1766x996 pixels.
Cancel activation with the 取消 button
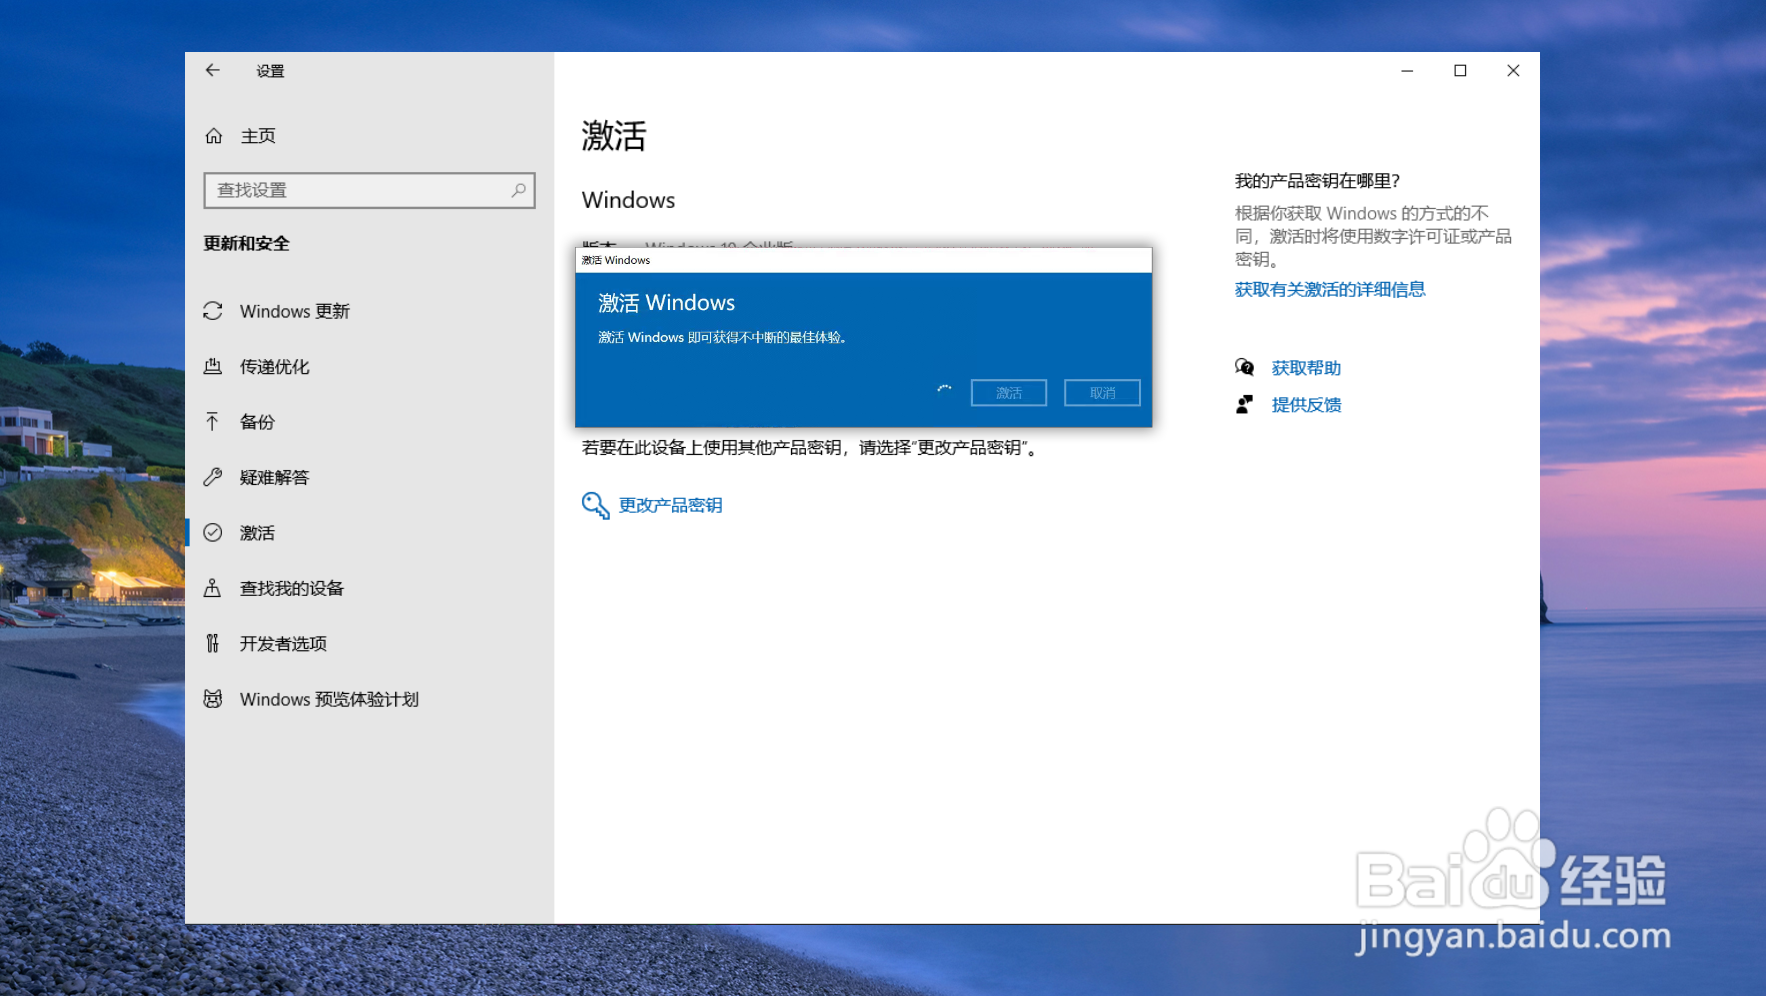coord(1102,392)
